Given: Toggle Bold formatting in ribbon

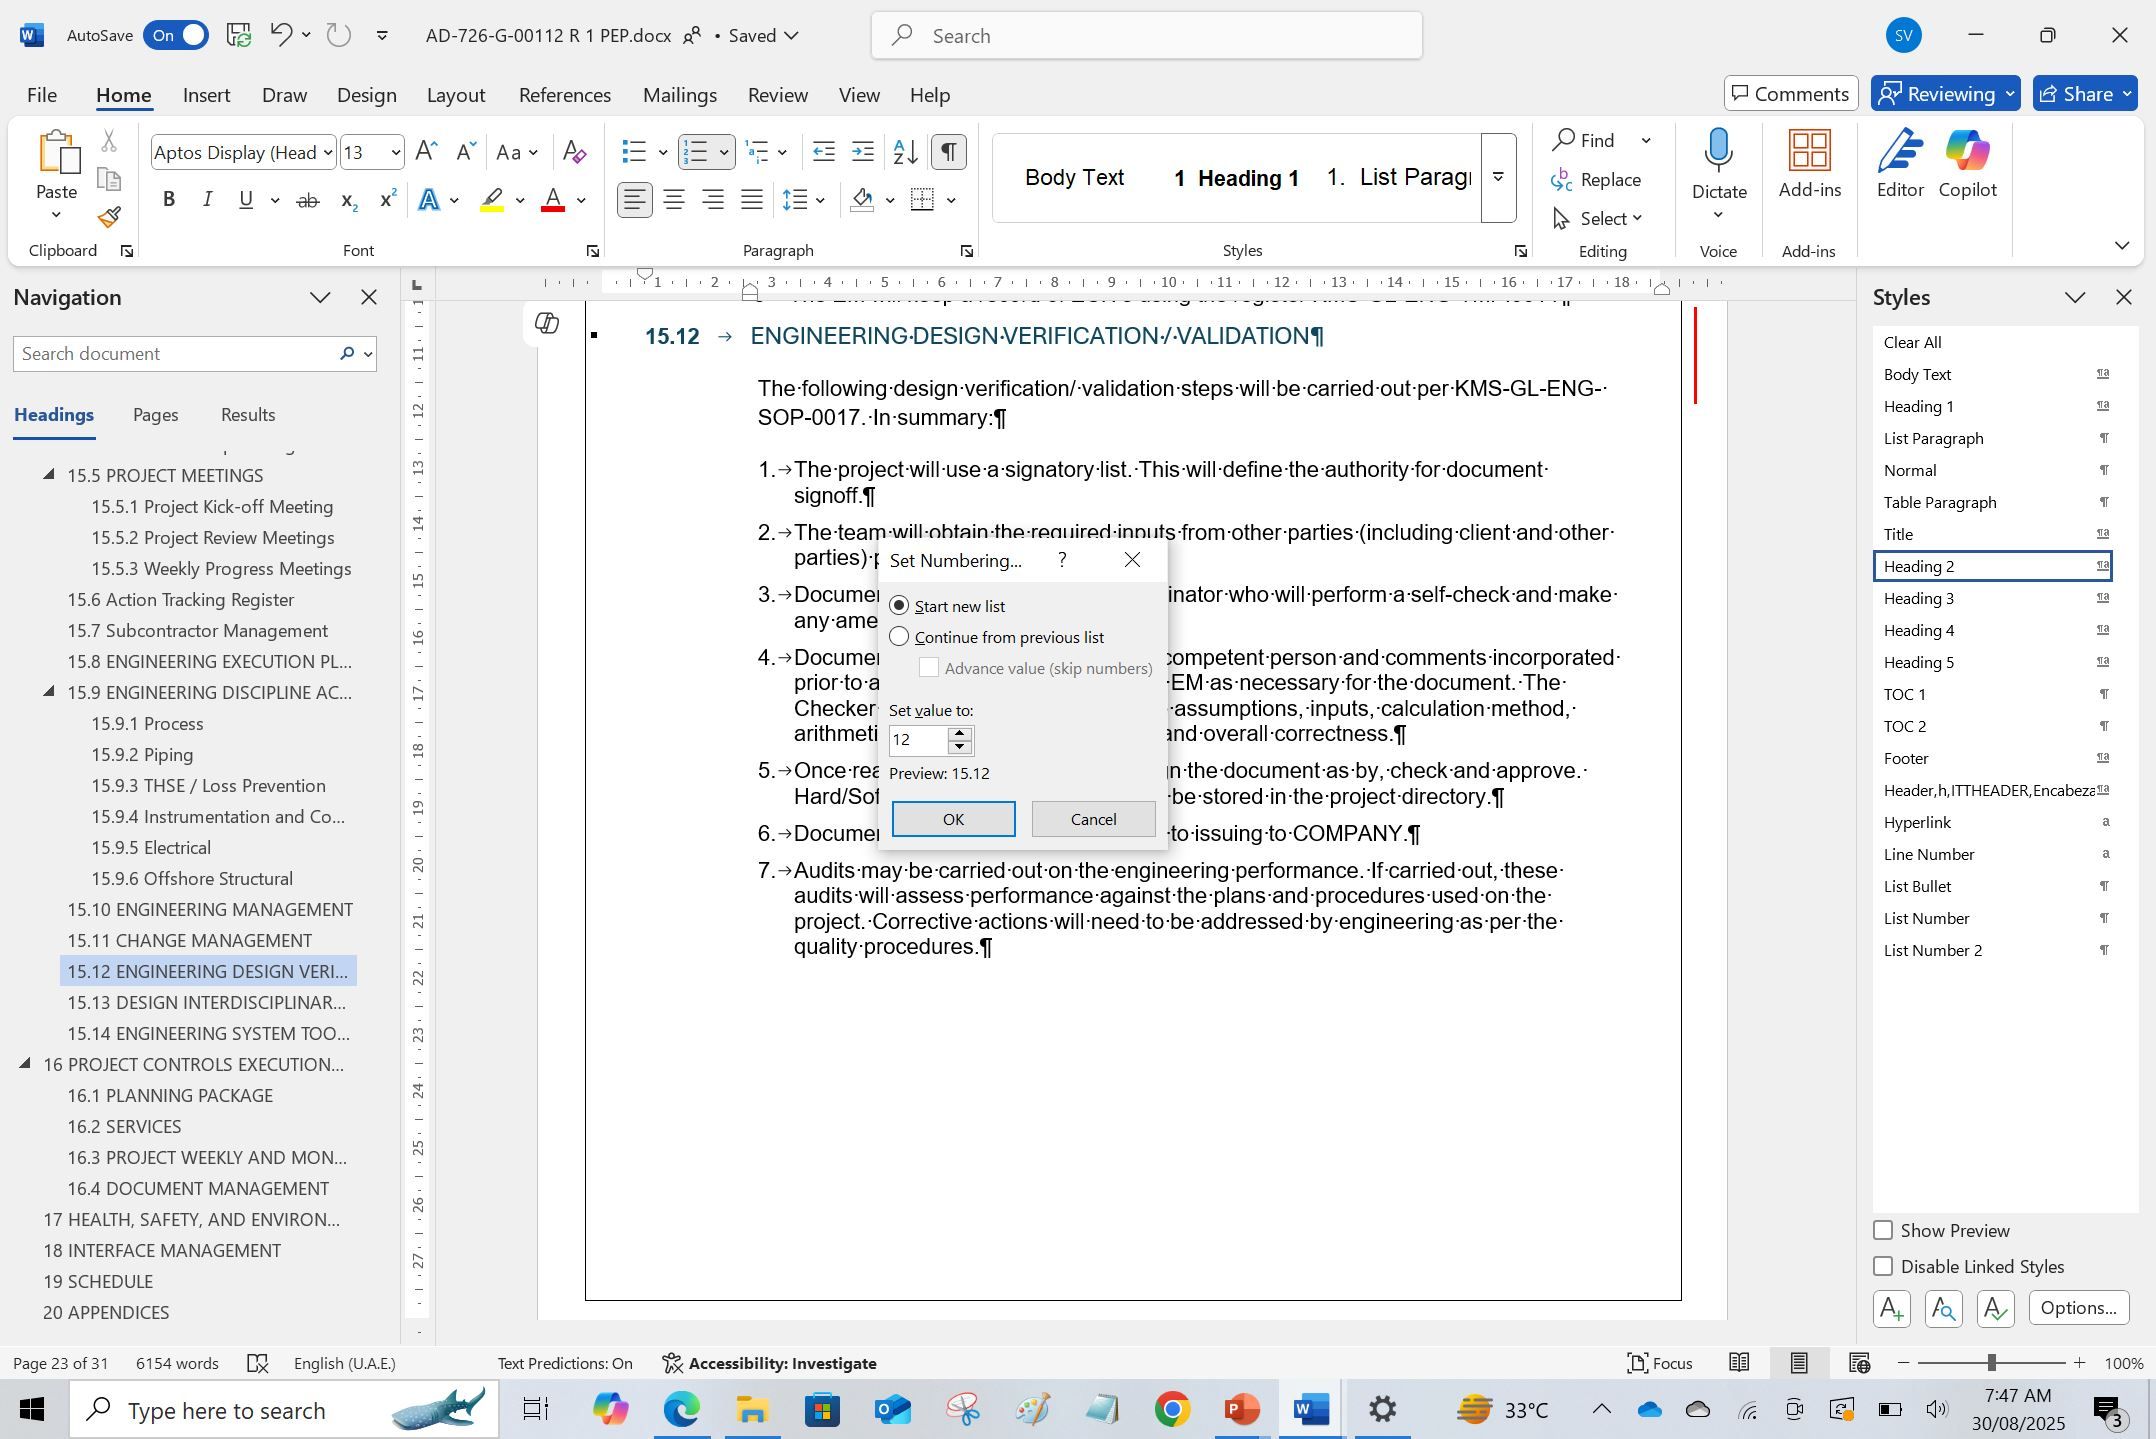Looking at the screenshot, I should point(169,200).
